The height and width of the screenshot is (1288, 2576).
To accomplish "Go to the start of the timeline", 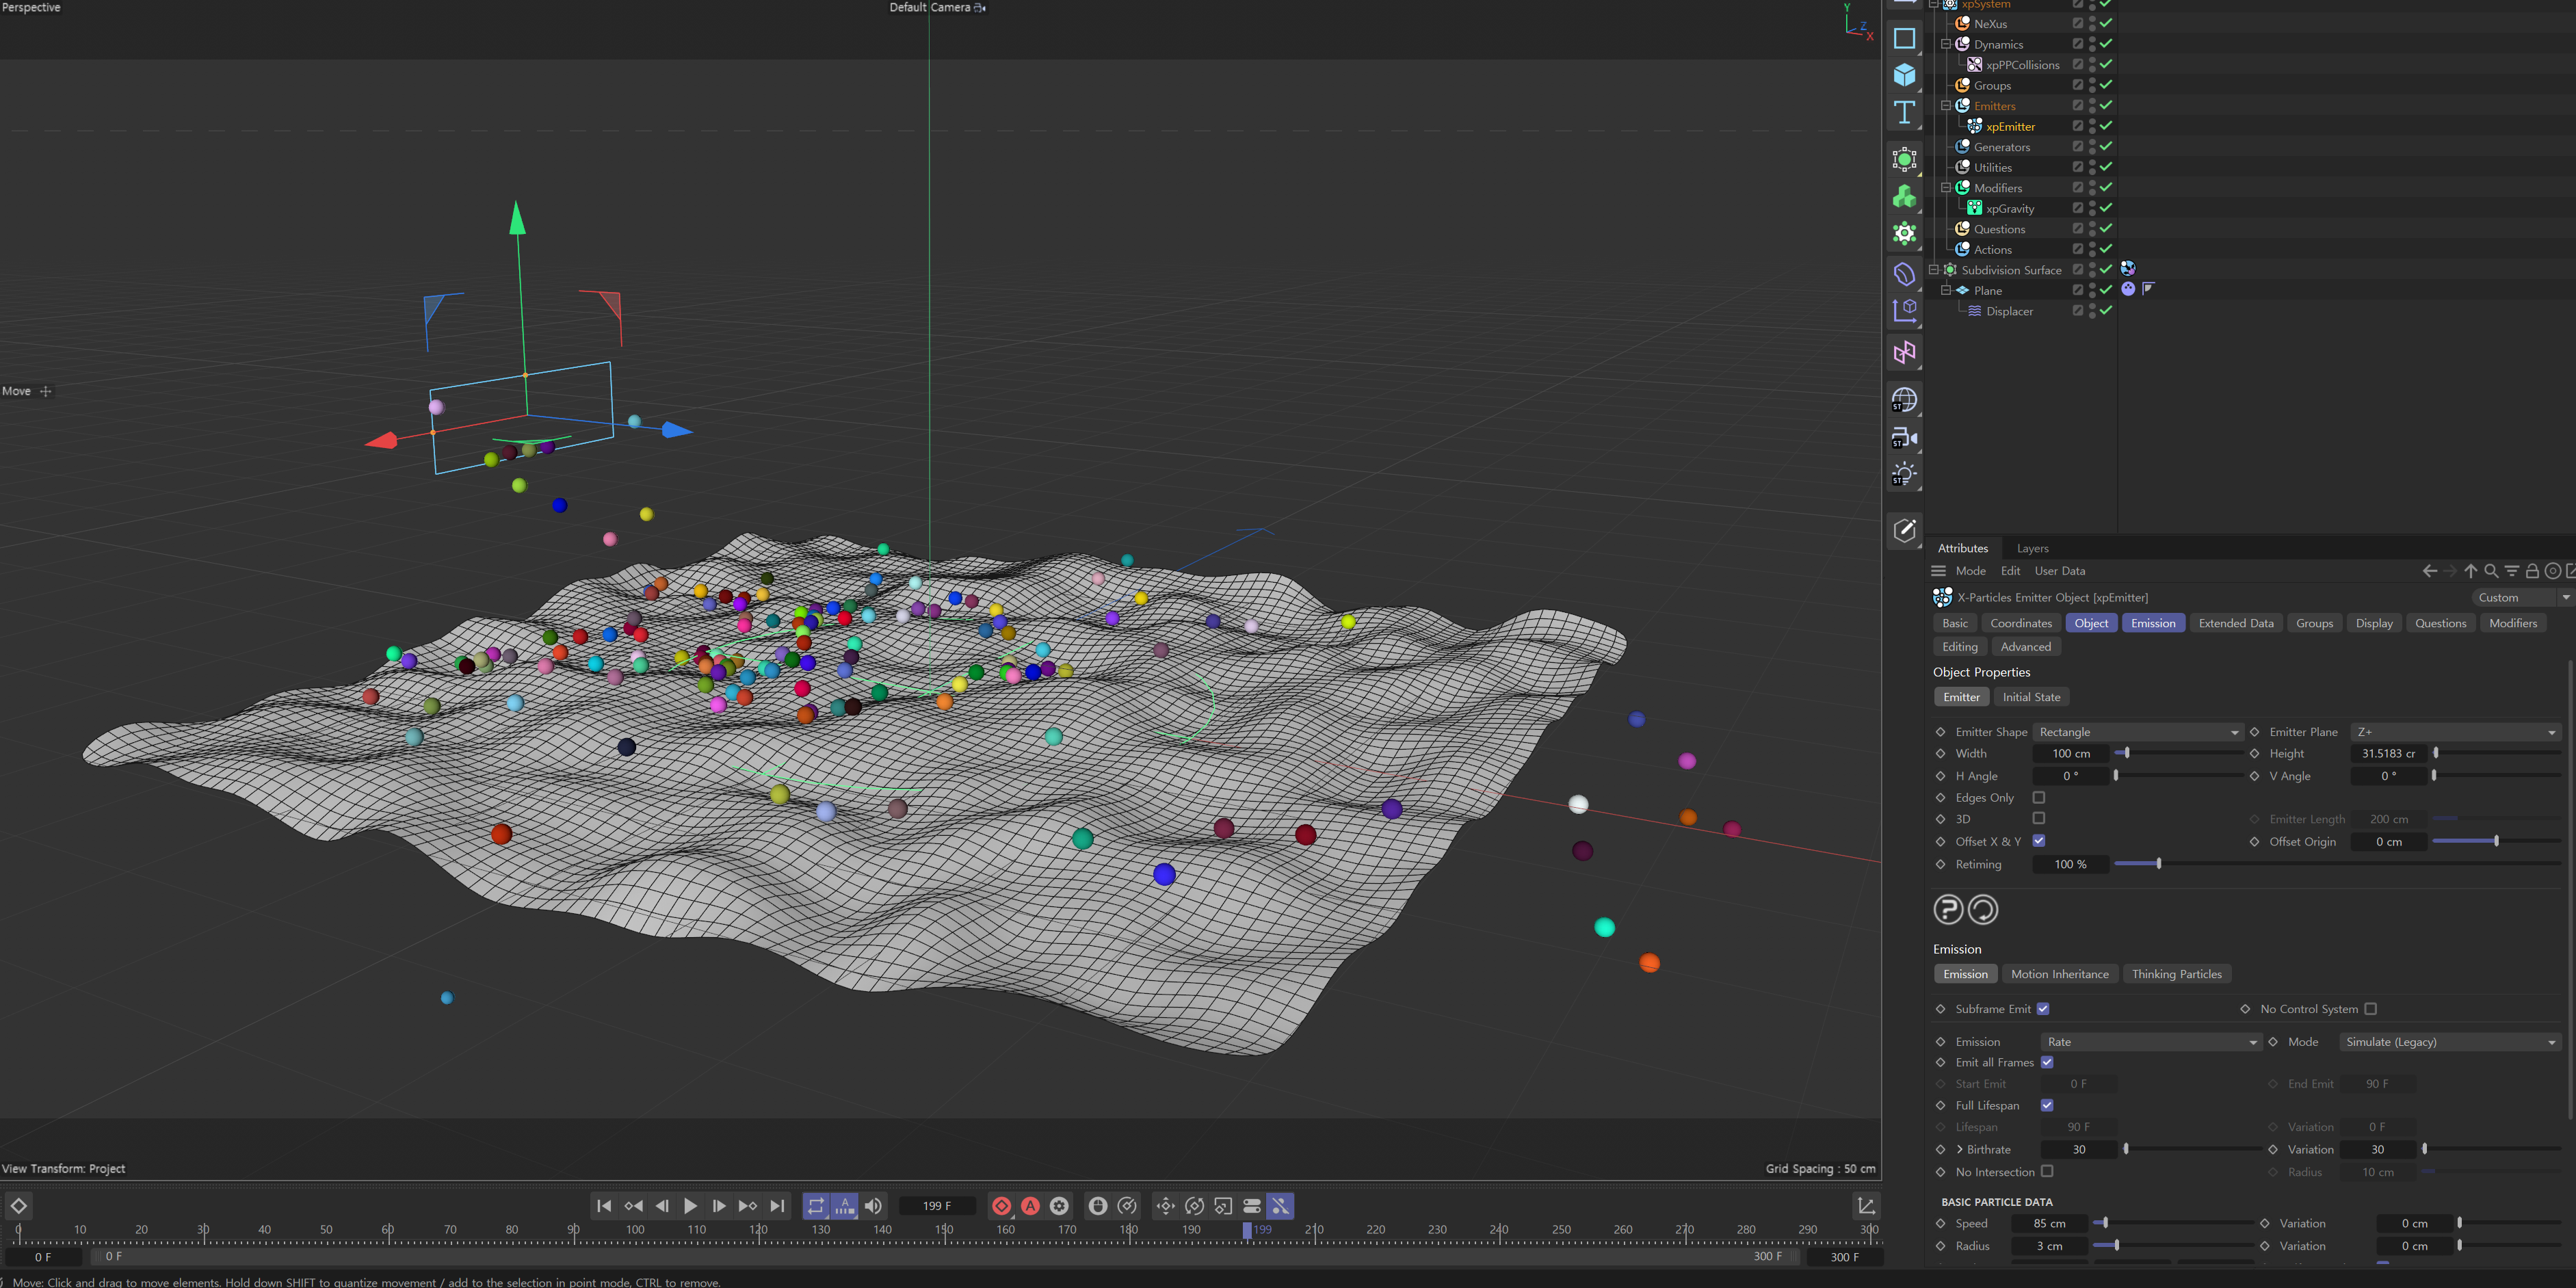I will coord(604,1206).
